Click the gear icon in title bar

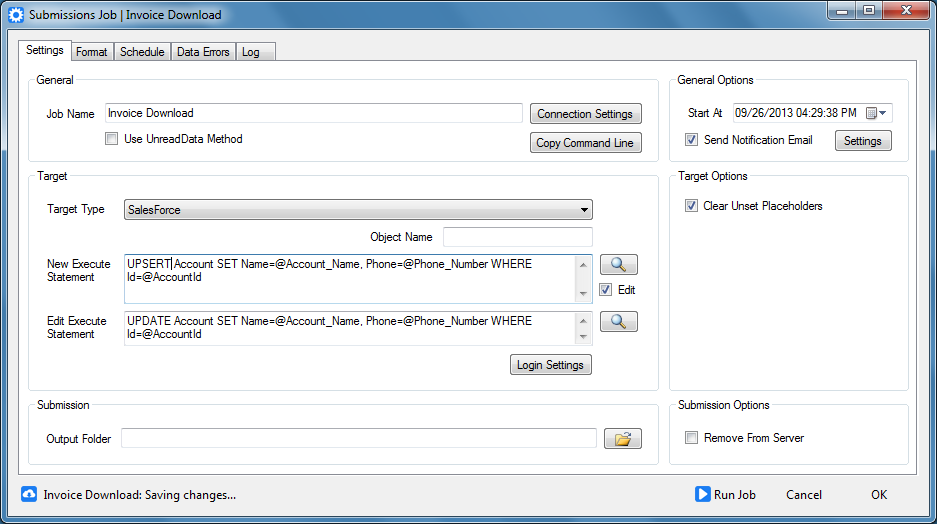click(16, 15)
